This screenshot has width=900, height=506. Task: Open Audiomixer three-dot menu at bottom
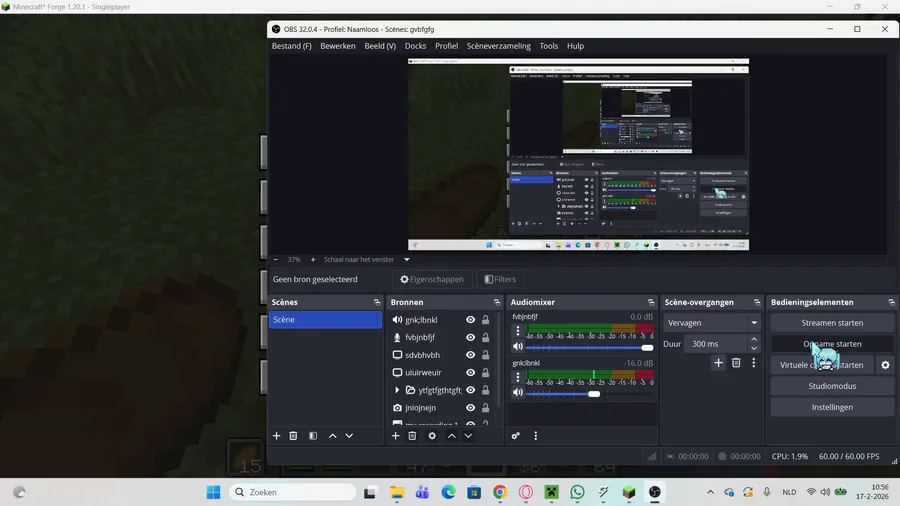point(536,436)
